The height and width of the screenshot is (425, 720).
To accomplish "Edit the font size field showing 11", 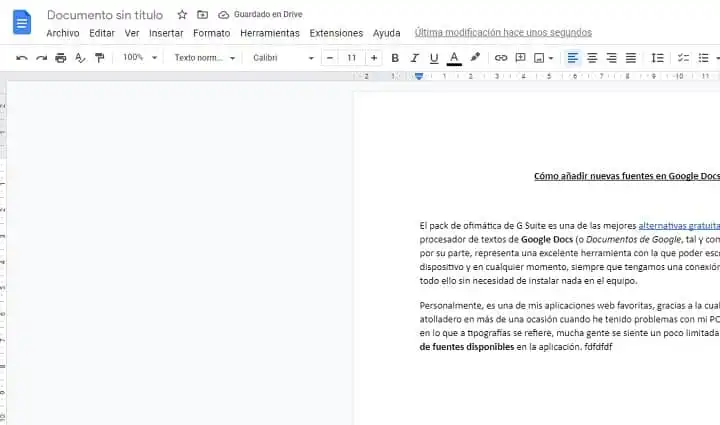I will (x=352, y=58).
